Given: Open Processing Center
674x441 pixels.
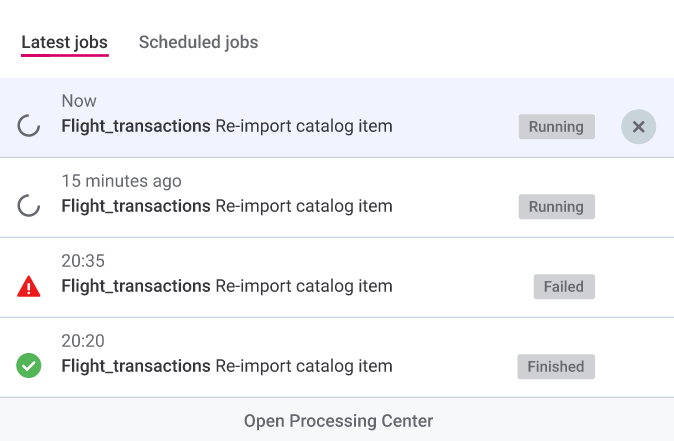Looking at the screenshot, I should click(x=338, y=421).
